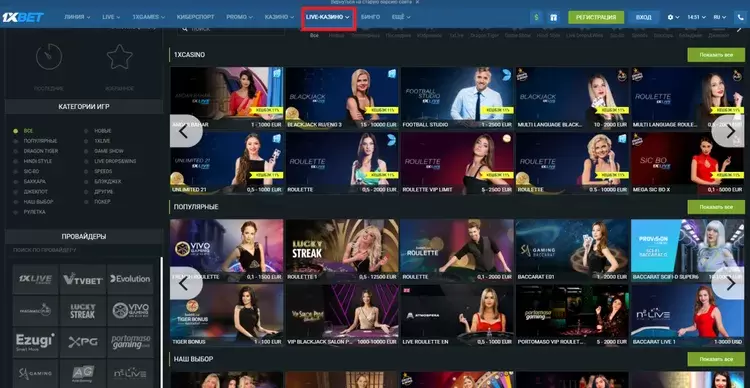Screen dimensions: 750x388
Task: Select the Pragmatic Play provider logo
Action: tap(35, 311)
